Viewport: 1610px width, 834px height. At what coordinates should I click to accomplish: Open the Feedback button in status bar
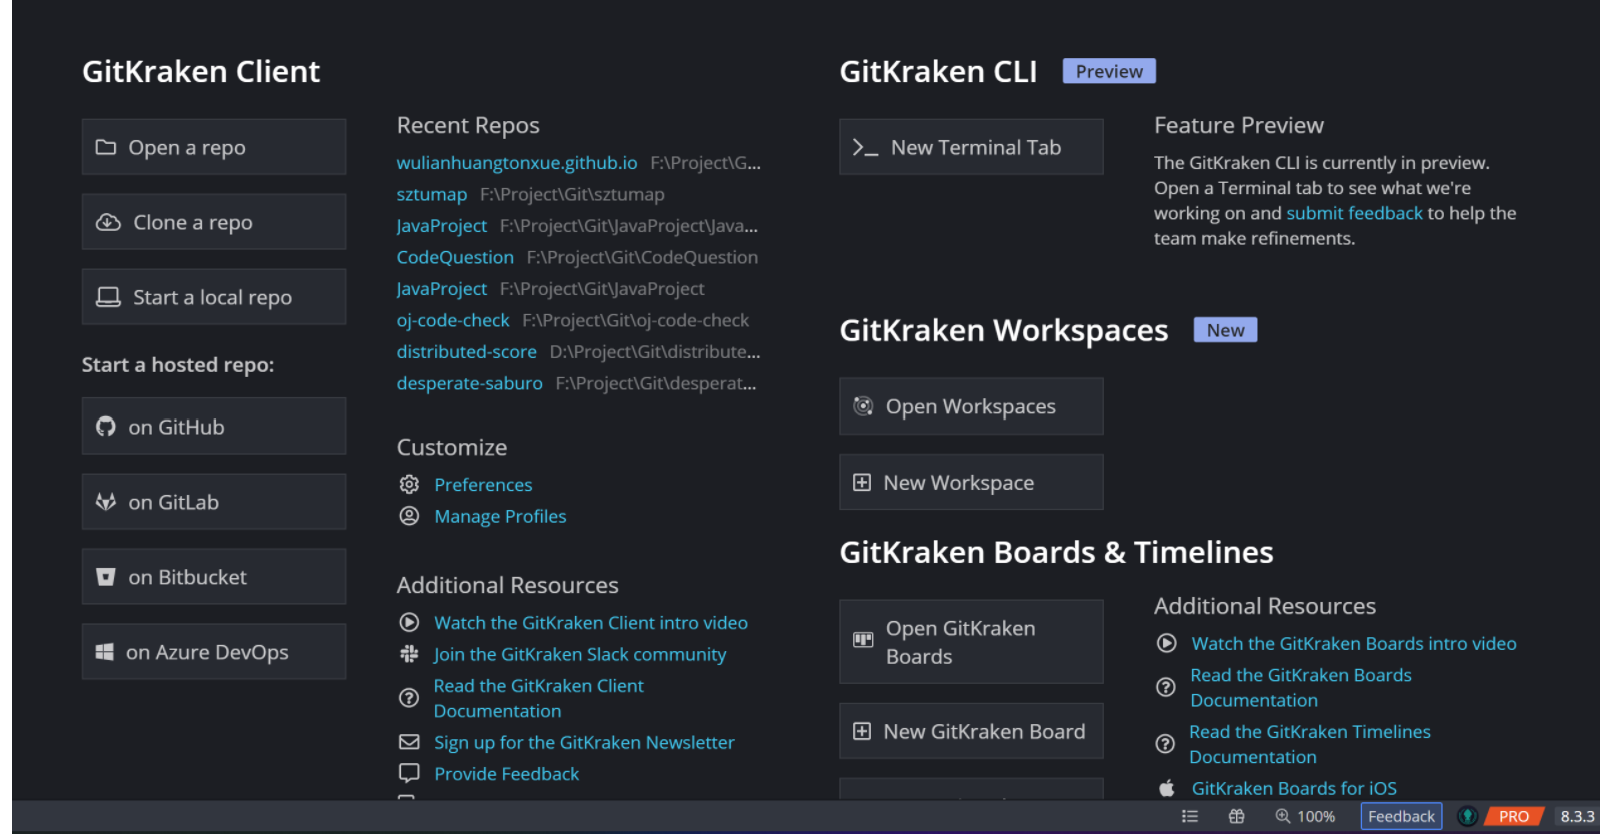(1401, 816)
